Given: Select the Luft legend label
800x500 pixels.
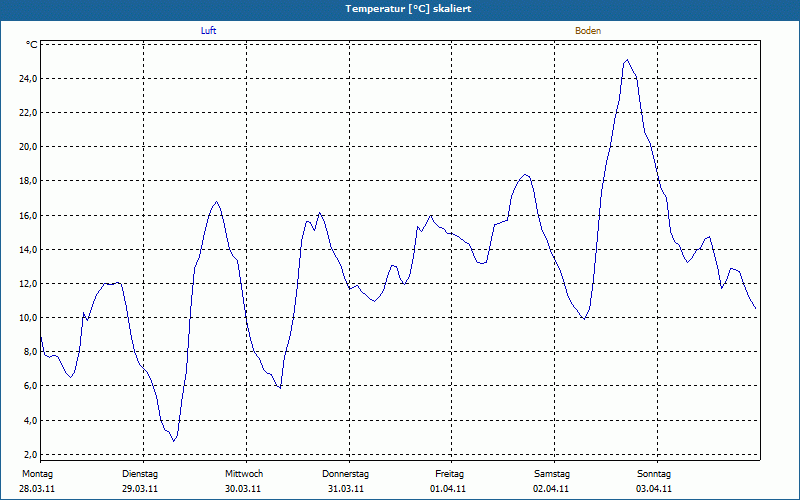Looking at the screenshot, I should 208,31.
